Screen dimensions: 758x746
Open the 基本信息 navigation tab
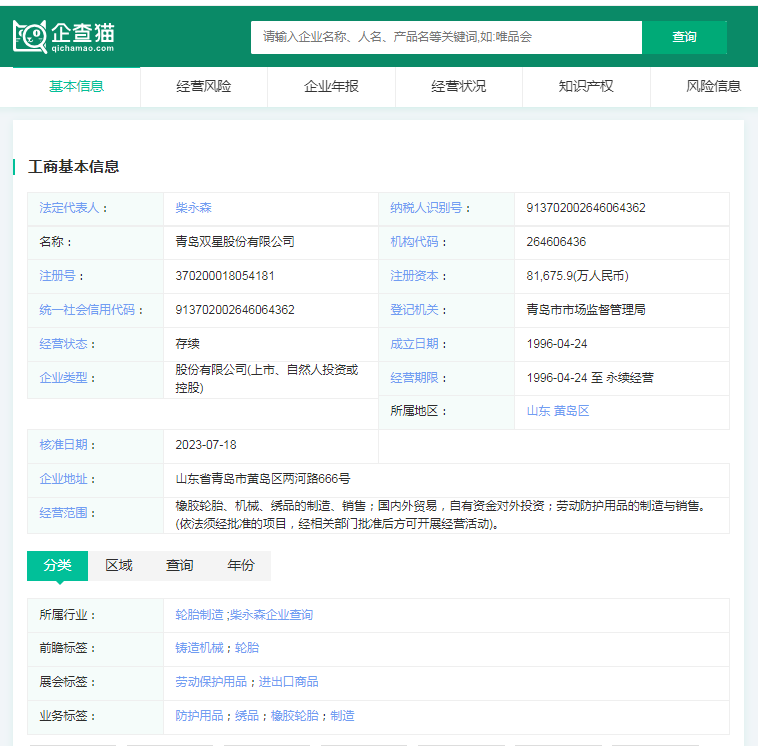(x=76, y=86)
